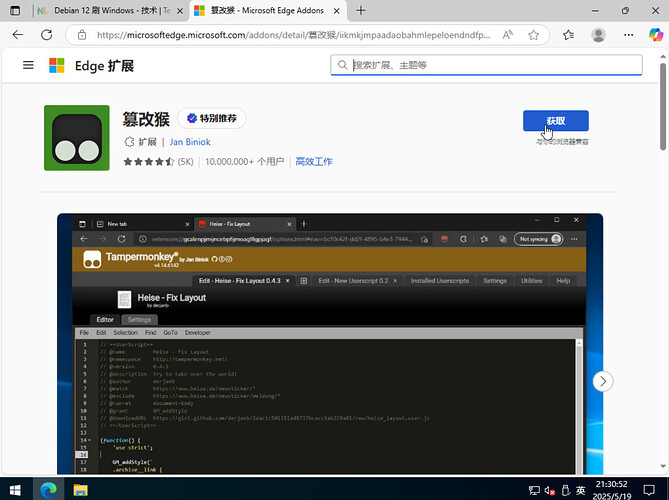The width and height of the screenshot is (669, 500).
Task: Focus the extension search box
Action: pyautogui.click(x=486, y=65)
